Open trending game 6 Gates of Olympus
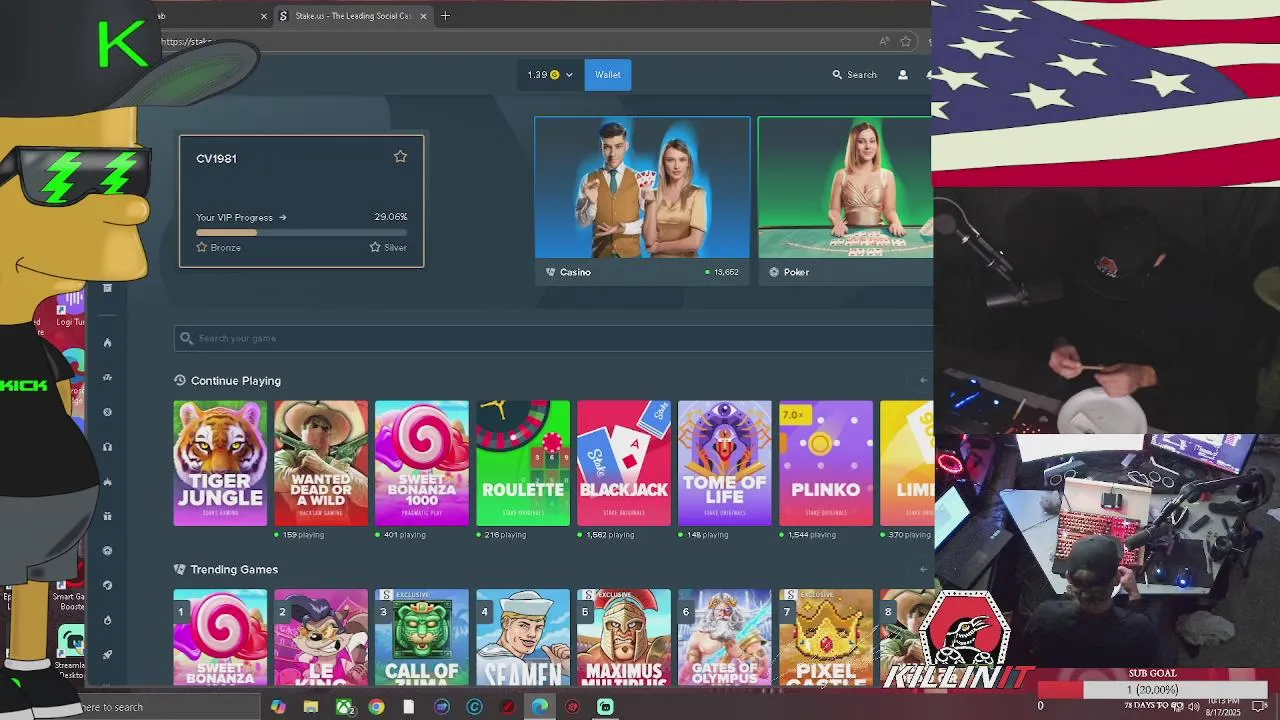1280x720 pixels. [725, 638]
